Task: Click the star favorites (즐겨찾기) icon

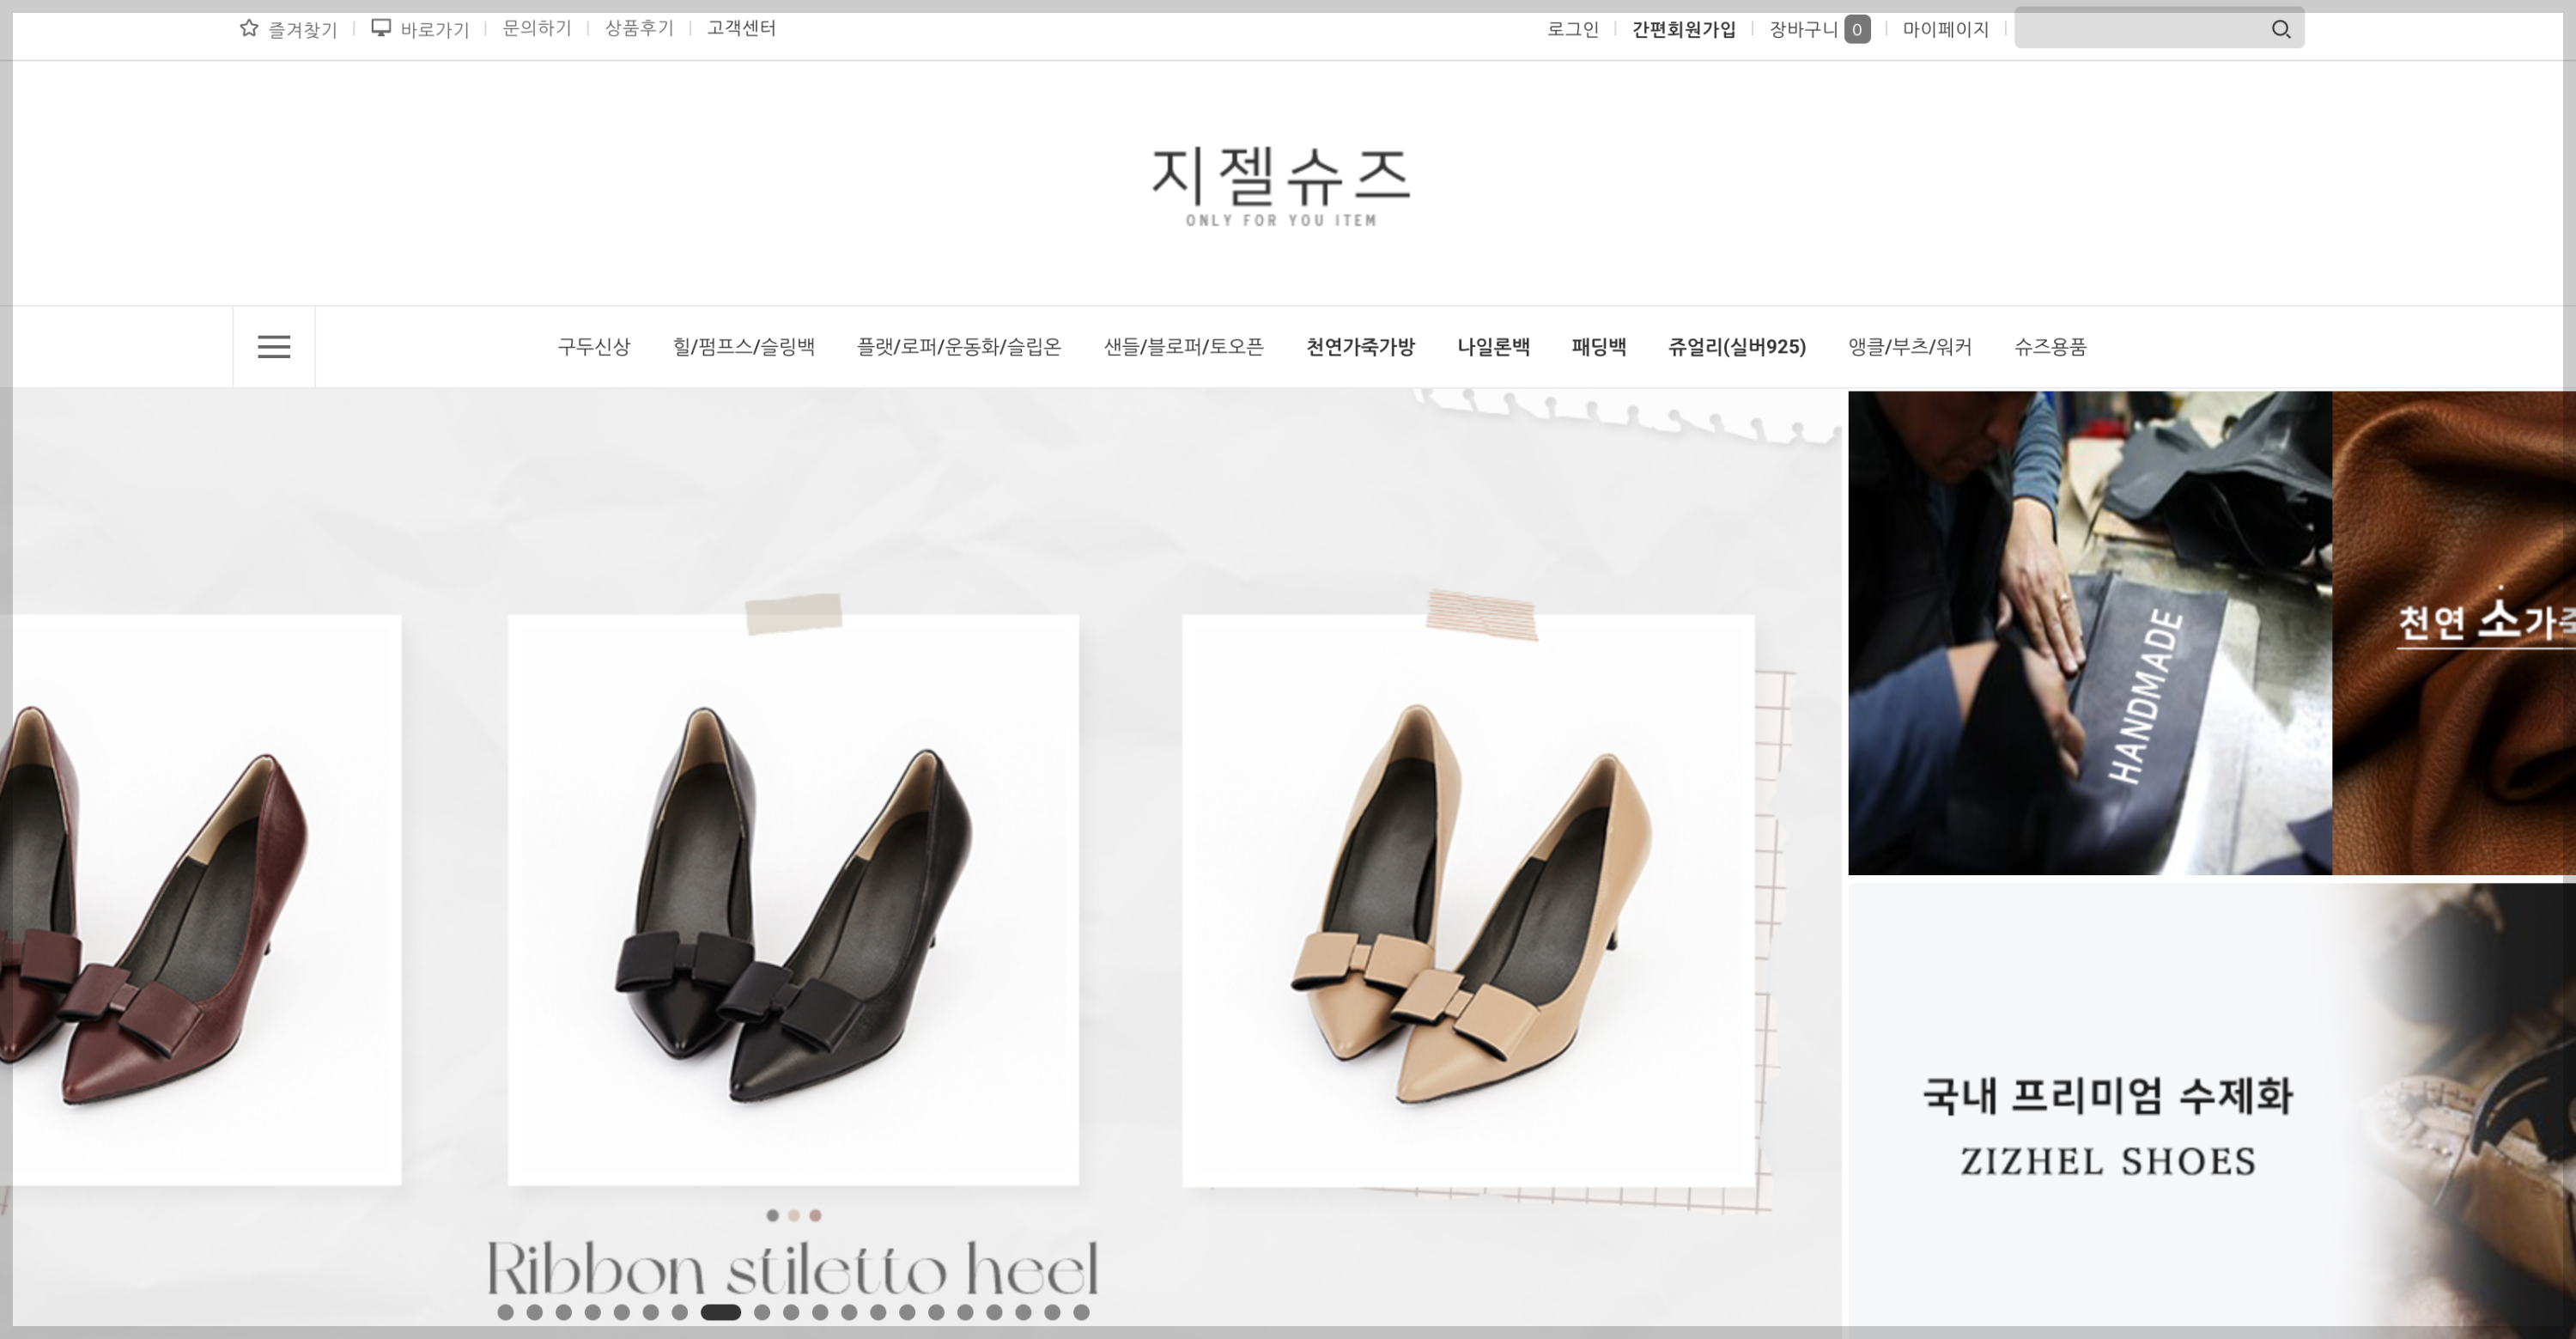Action: click(249, 28)
